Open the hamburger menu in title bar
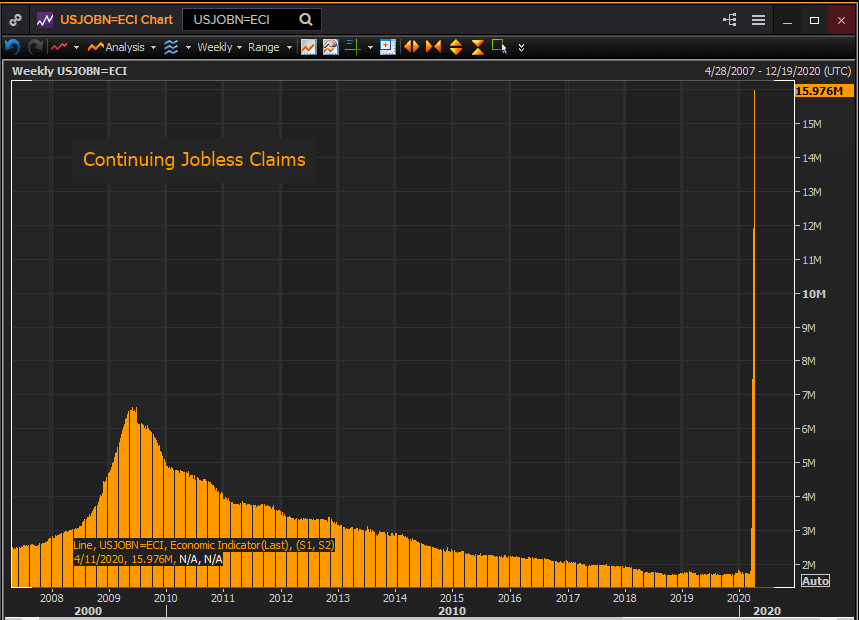 tap(758, 20)
